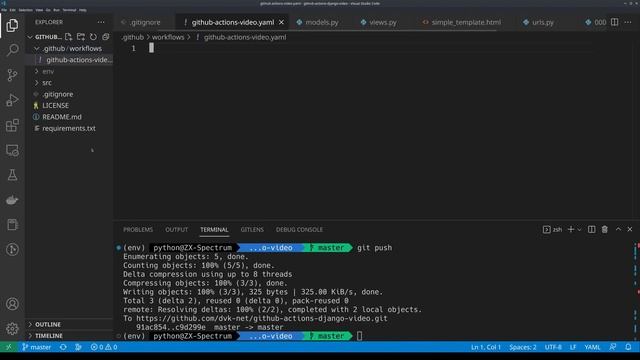This screenshot has height=360, width=640.
Task: Open the OUTPUT panel tab
Action: [x=176, y=230]
